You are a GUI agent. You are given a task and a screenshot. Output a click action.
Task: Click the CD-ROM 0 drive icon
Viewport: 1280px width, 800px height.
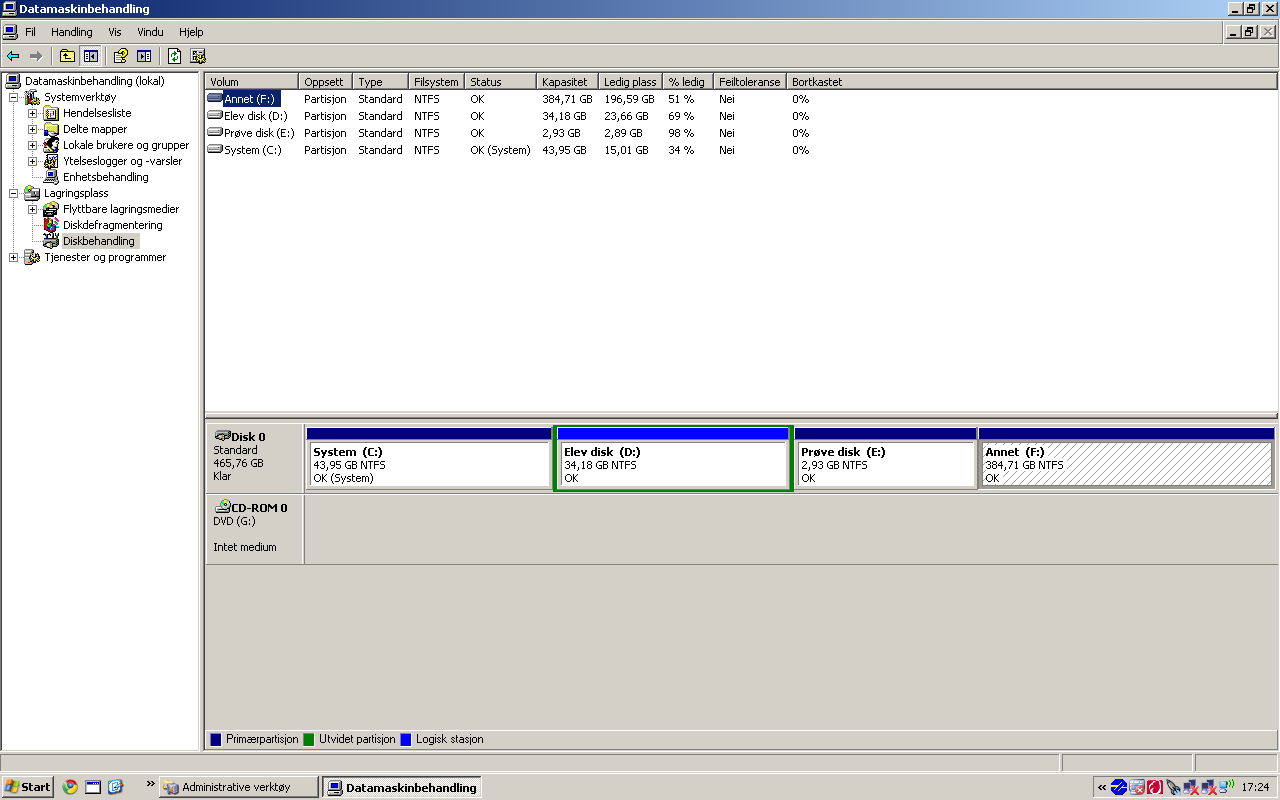(222, 507)
